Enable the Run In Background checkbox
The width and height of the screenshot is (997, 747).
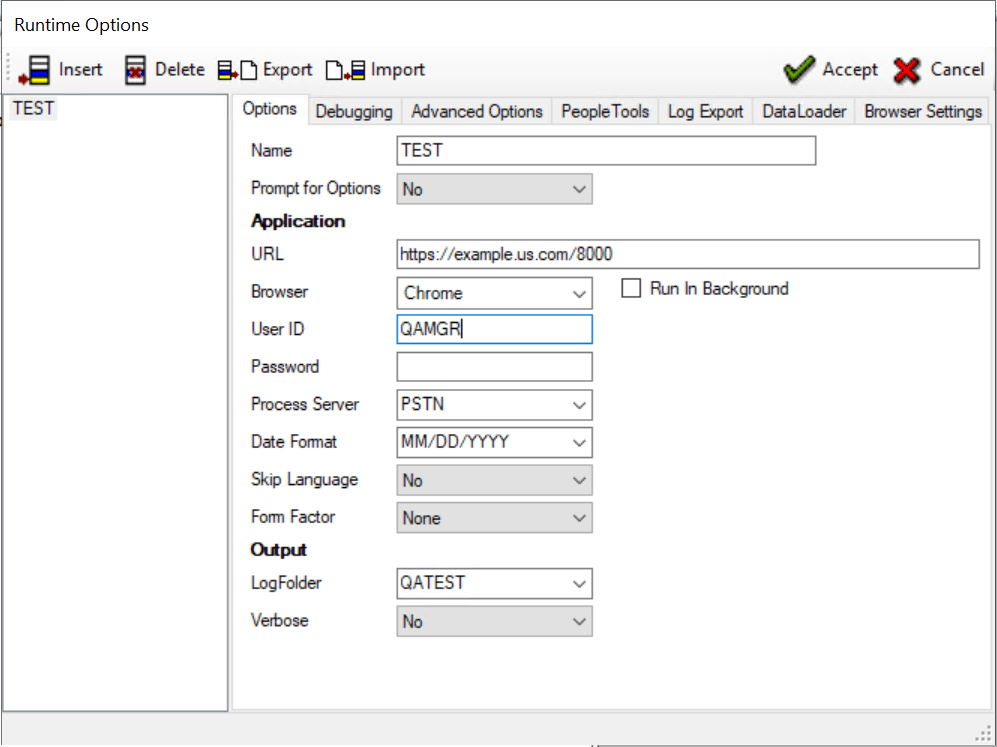(631, 288)
